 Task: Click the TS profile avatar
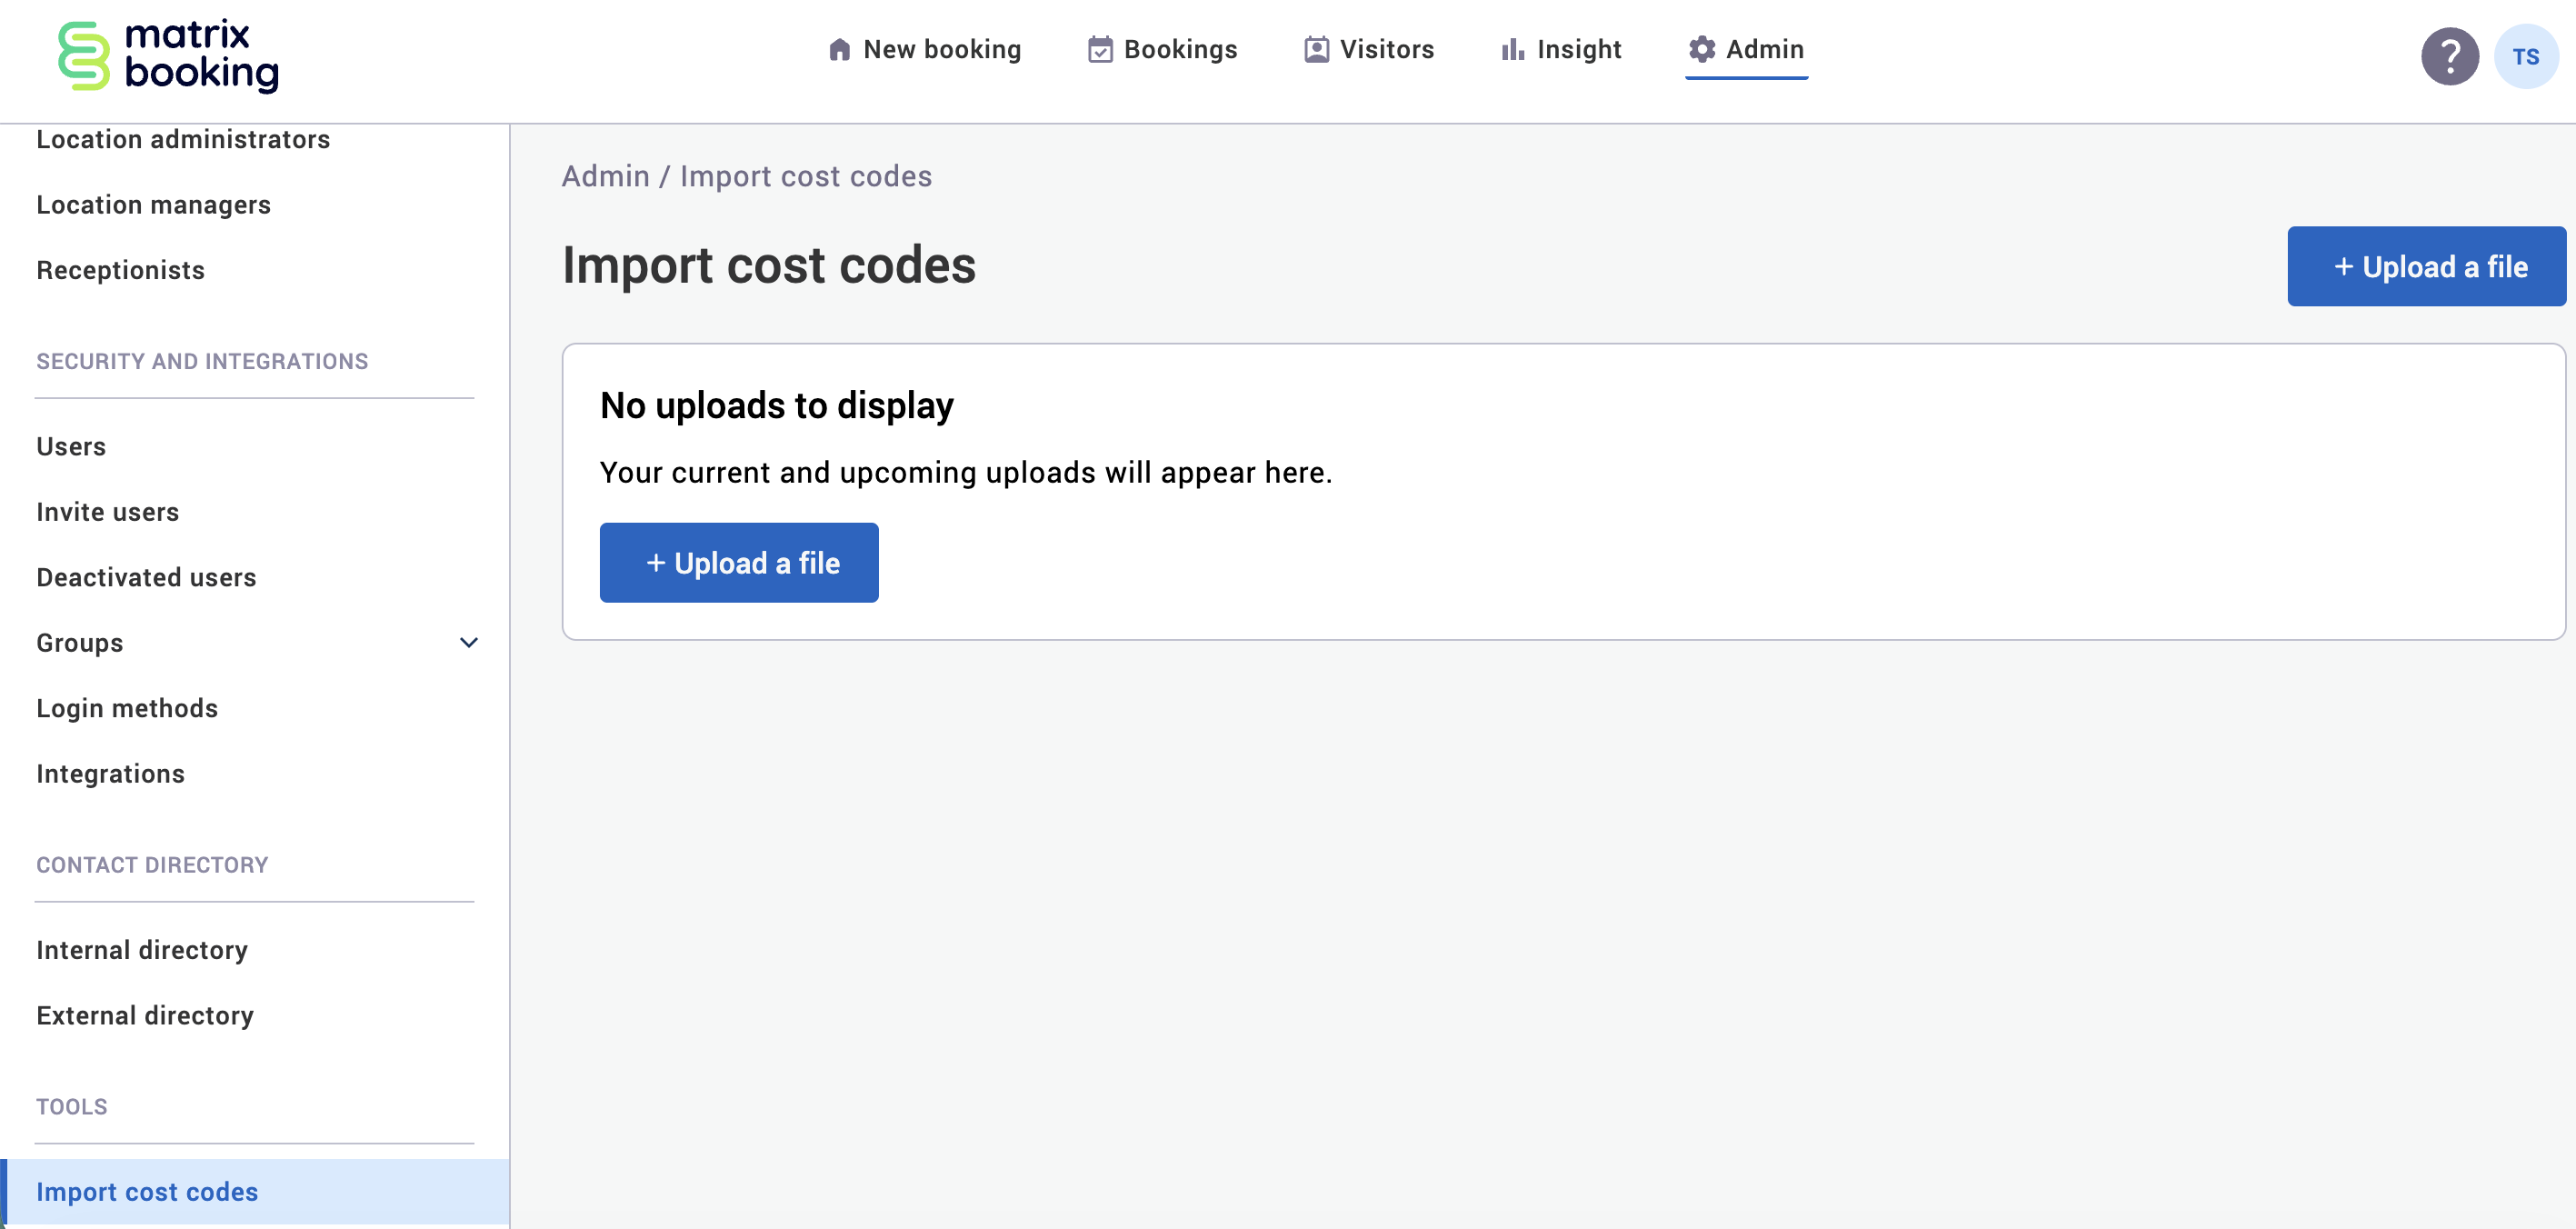pyautogui.click(x=2528, y=57)
